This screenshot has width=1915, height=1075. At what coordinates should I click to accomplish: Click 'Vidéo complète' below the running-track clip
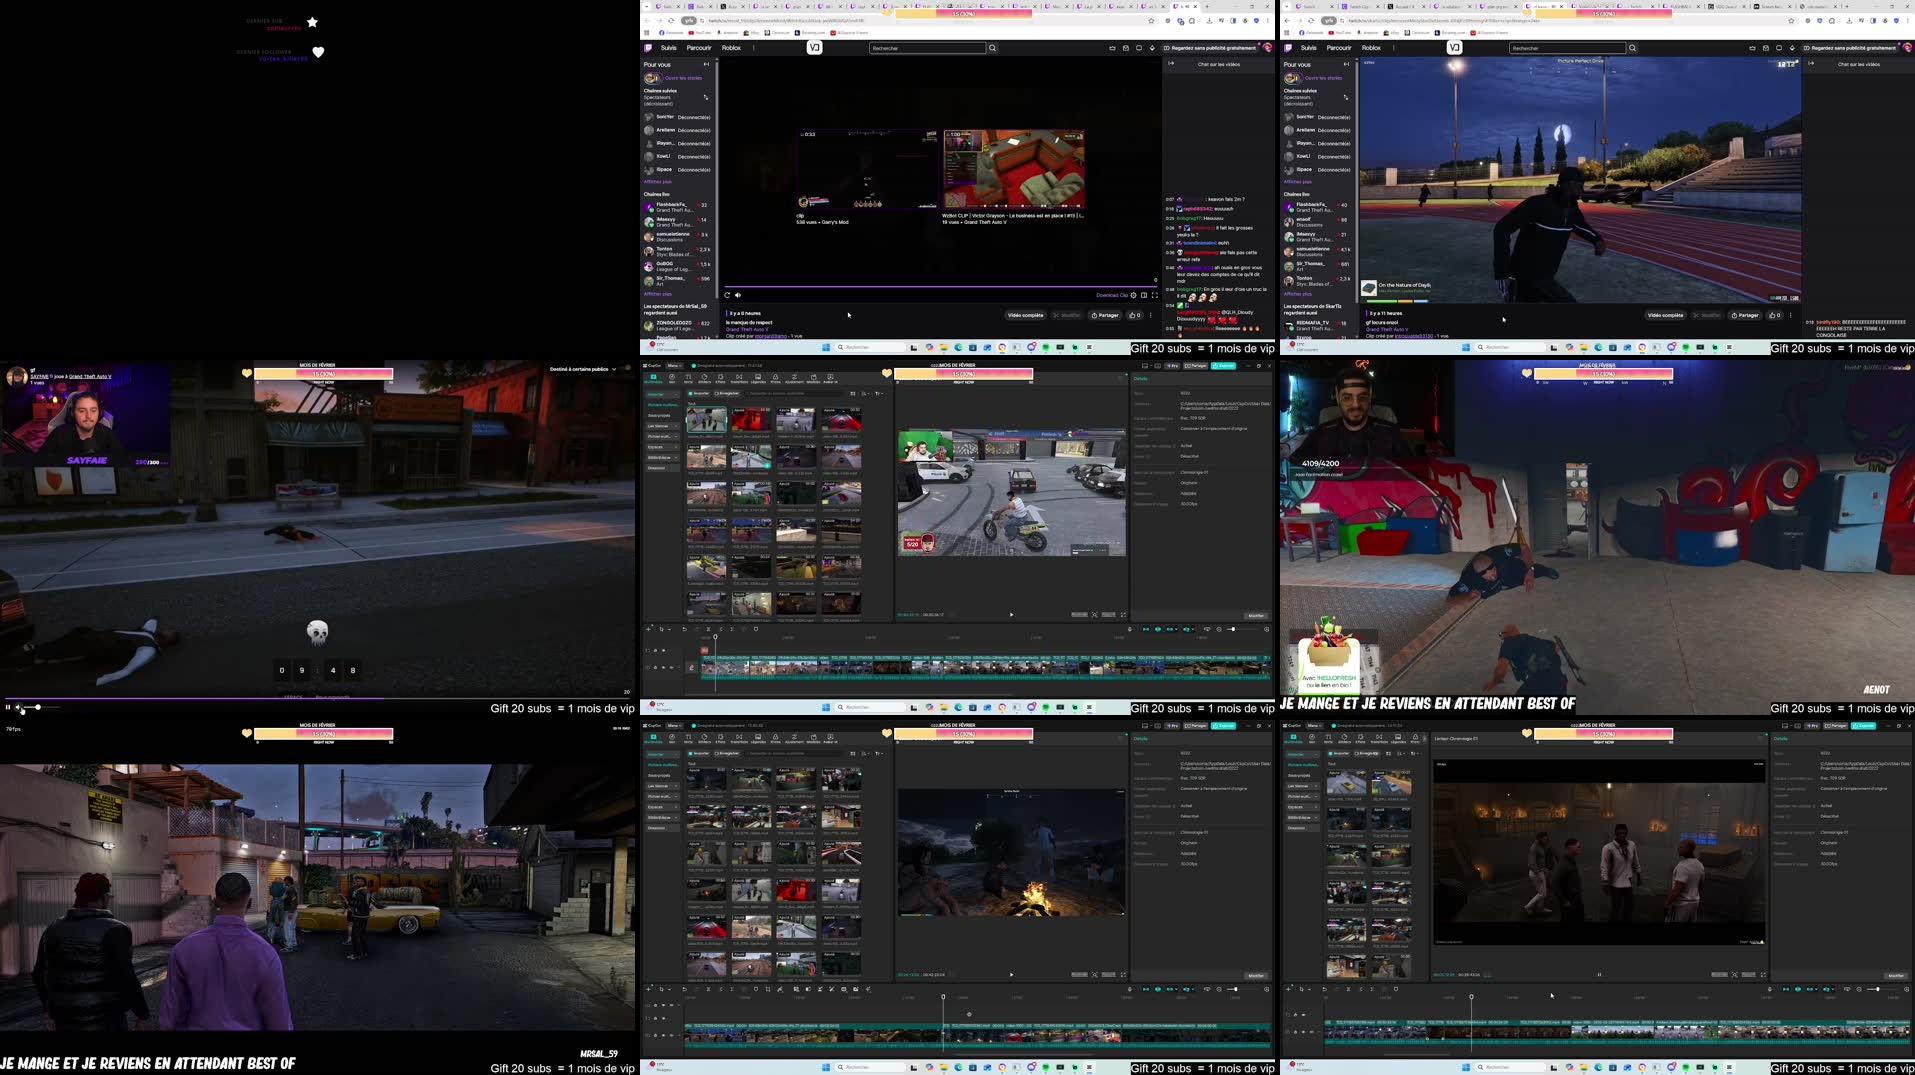[x=1665, y=315]
